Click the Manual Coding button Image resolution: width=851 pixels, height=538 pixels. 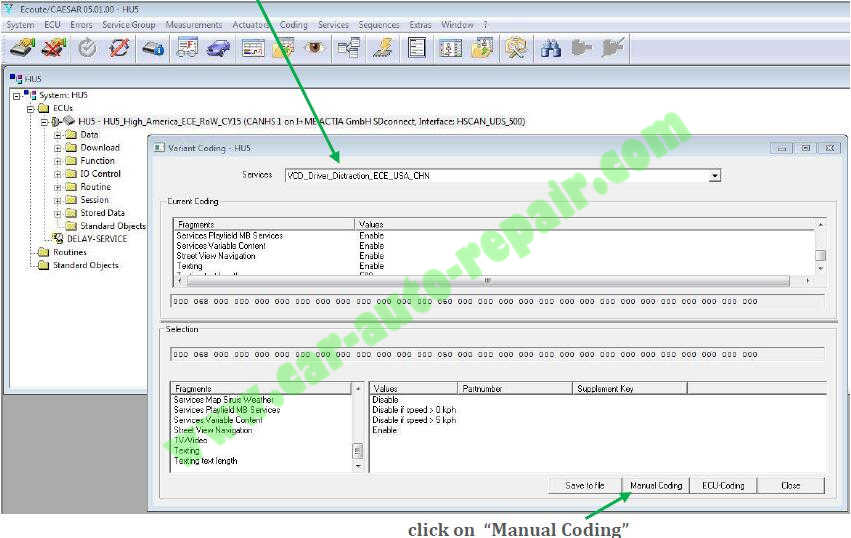point(656,485)
